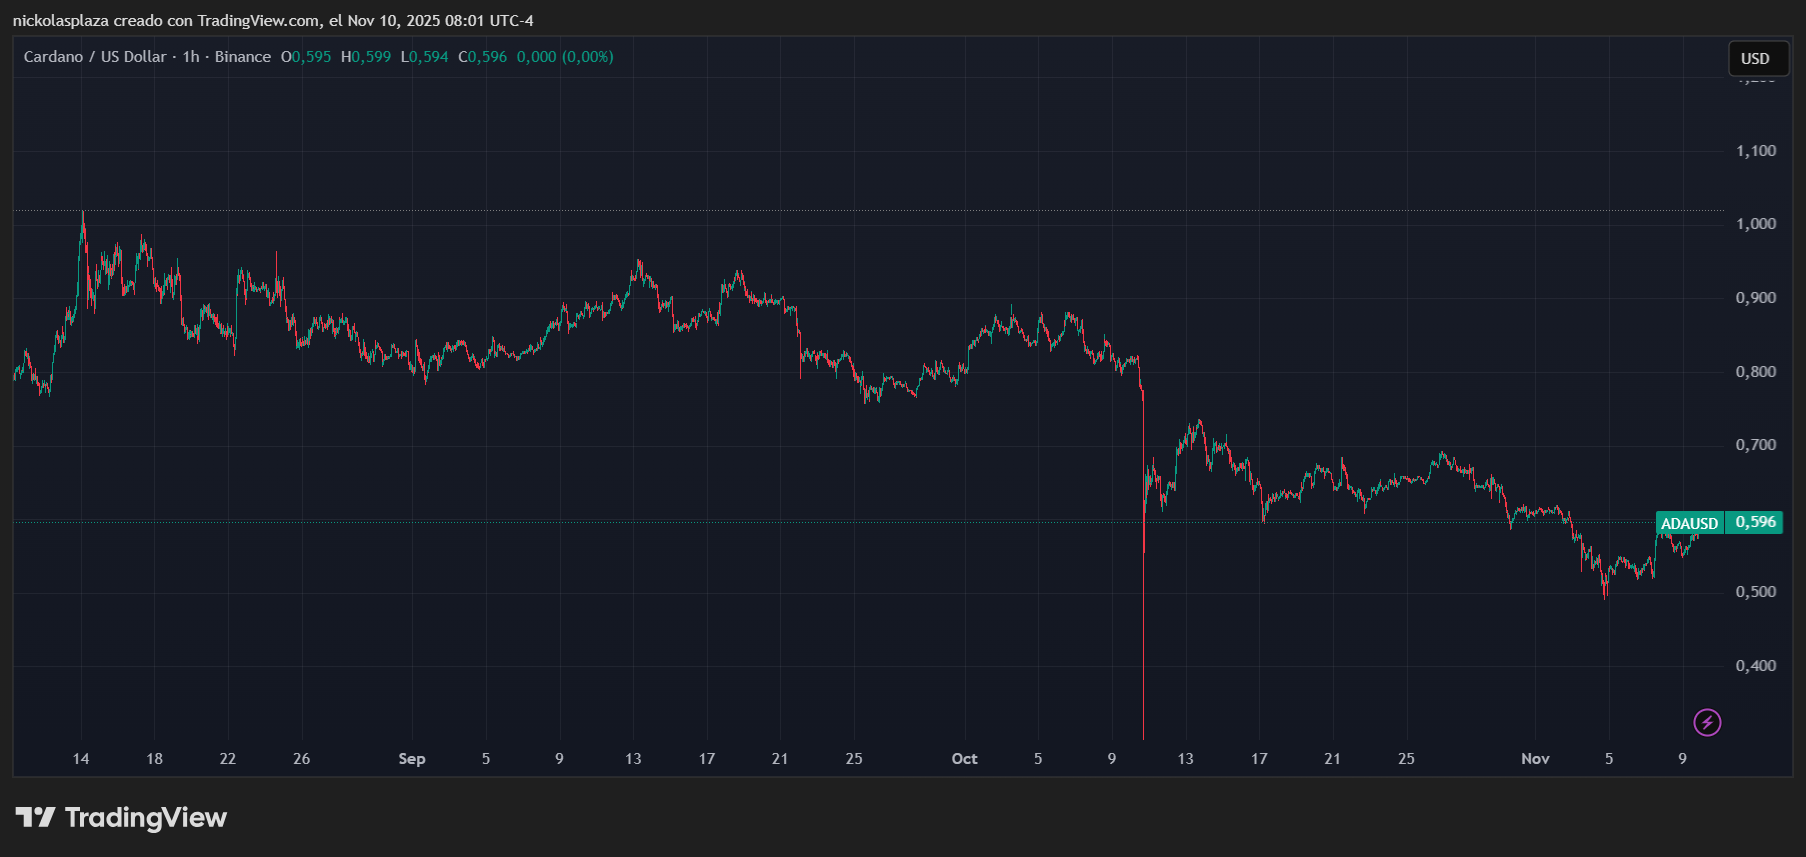Viewport: 1806px width, 857px height.
Task: Click the Binance exchange name in title
Action: (243, 57)
